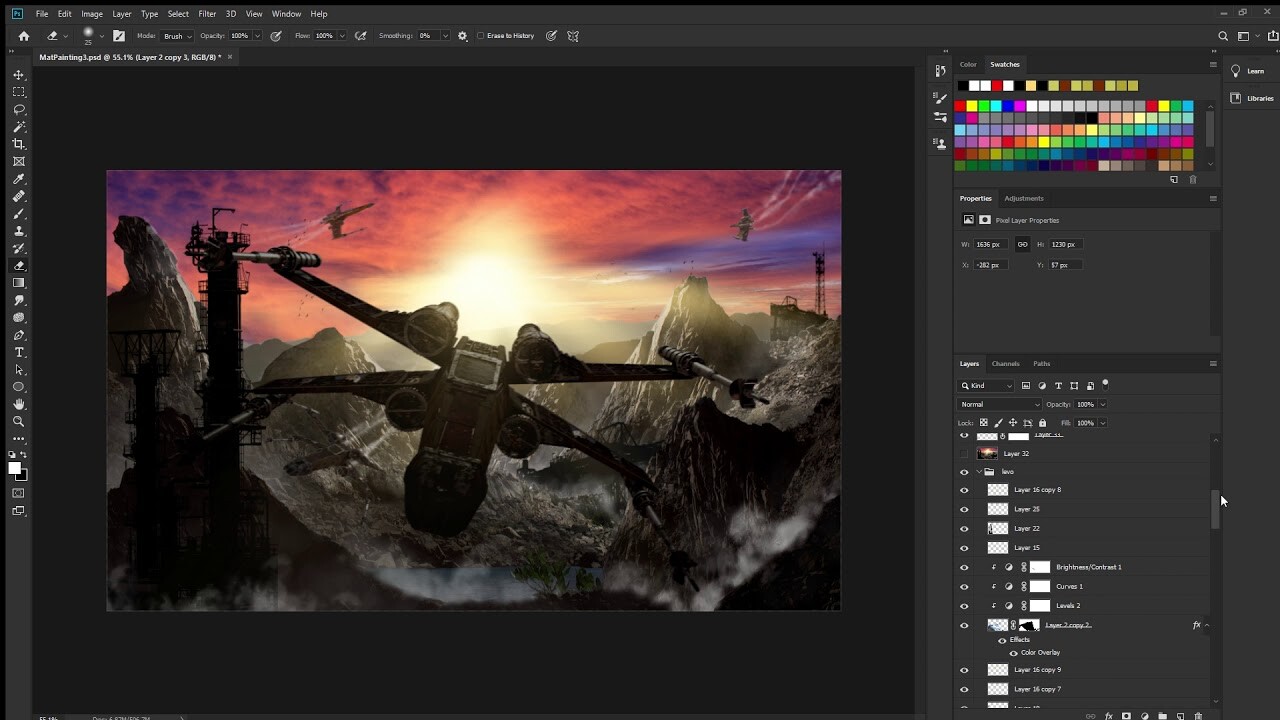
Task: Switch to the Channels tab
Action: (1005, 363)
